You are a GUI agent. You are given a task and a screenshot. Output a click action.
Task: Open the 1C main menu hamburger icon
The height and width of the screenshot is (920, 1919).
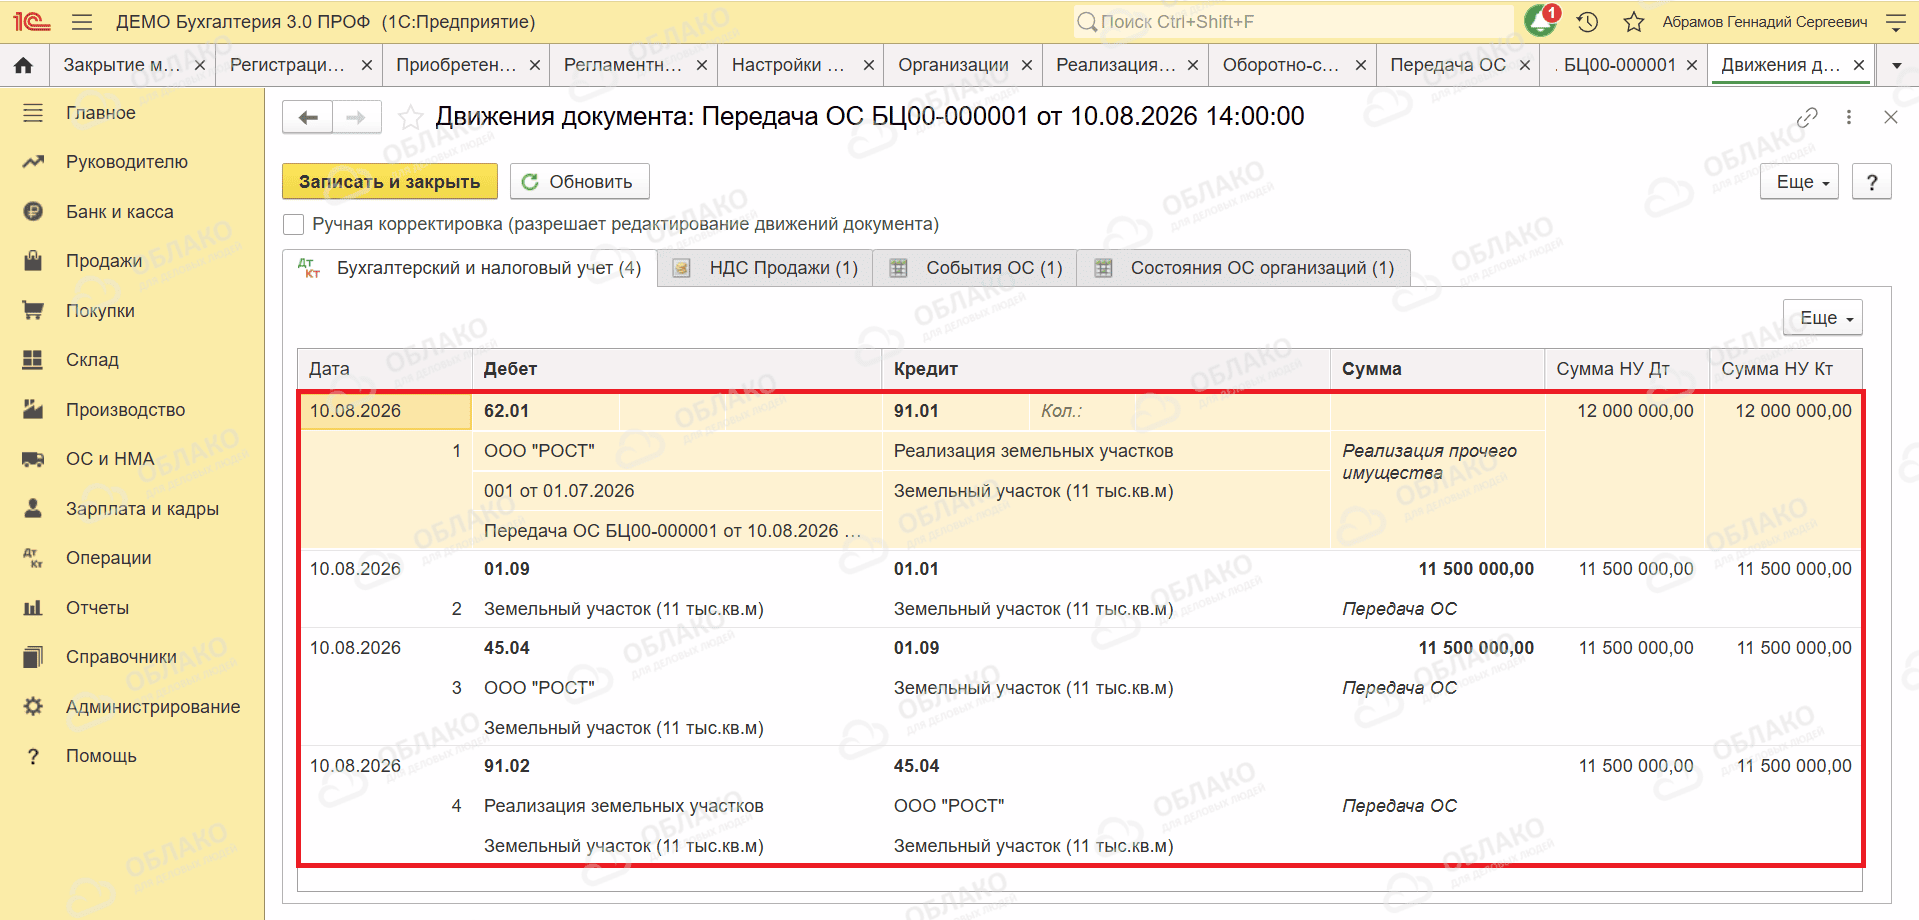(82, 22)
